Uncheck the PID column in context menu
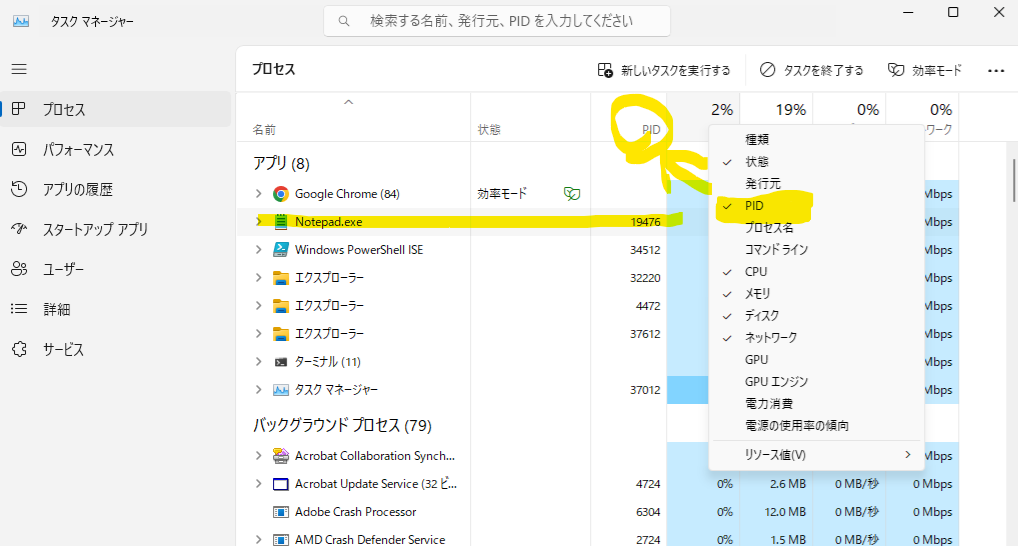This screenshot has height=546, width=1018. [x=816, y=206]
